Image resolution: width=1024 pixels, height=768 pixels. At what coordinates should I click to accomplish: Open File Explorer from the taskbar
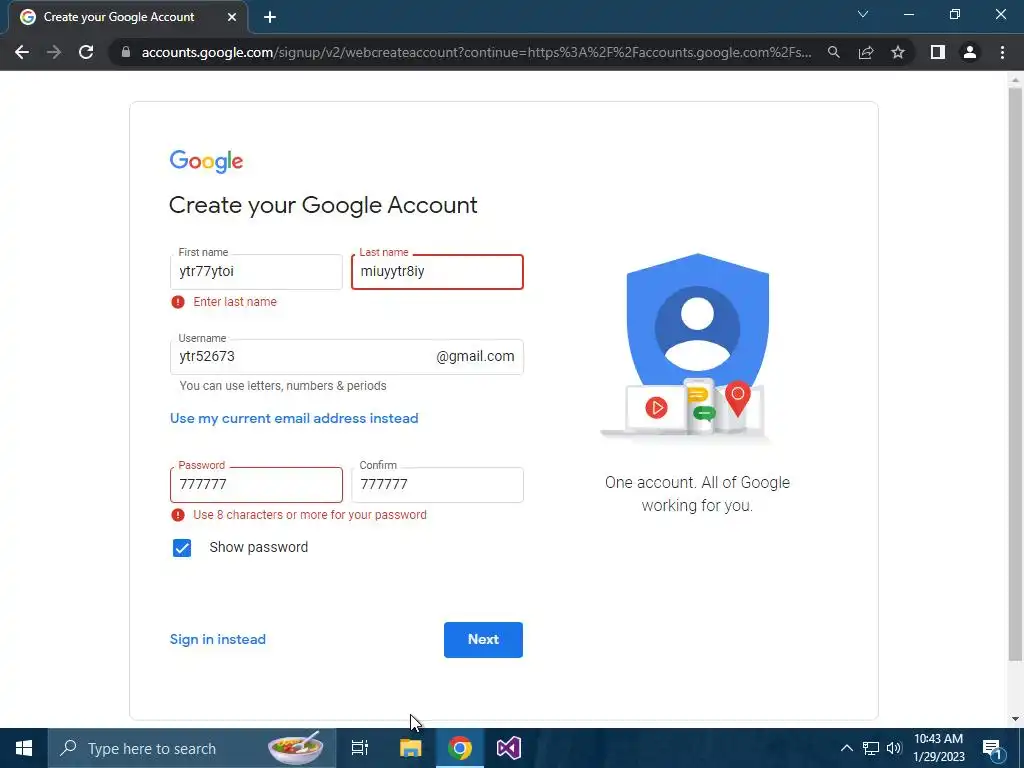pos(410,748)
